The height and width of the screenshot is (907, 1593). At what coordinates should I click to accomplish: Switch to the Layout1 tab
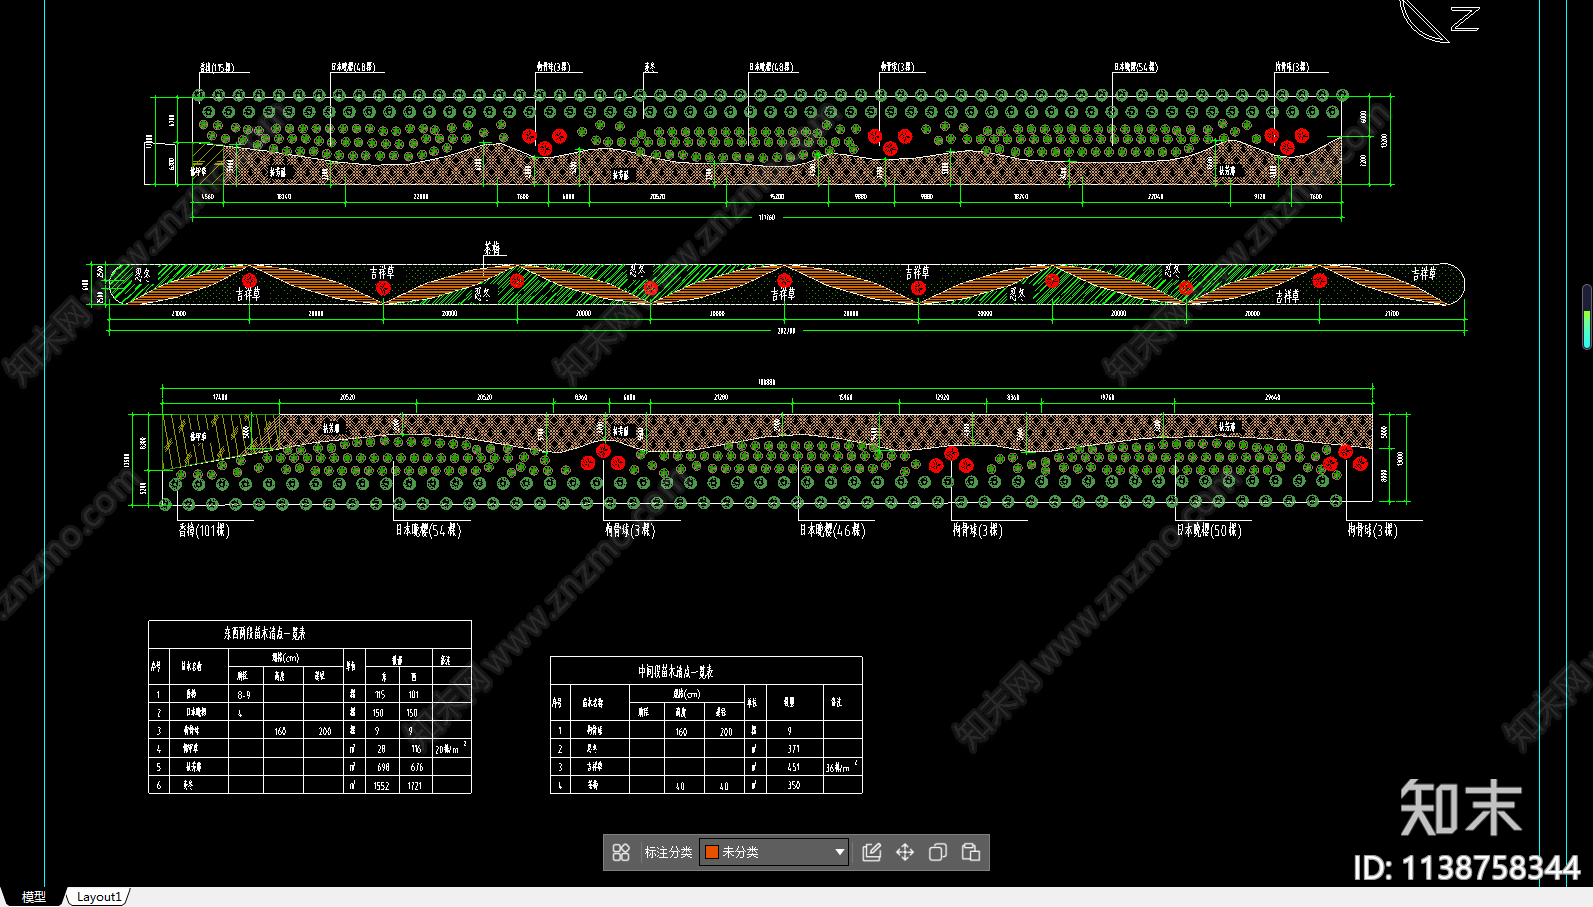99,897
